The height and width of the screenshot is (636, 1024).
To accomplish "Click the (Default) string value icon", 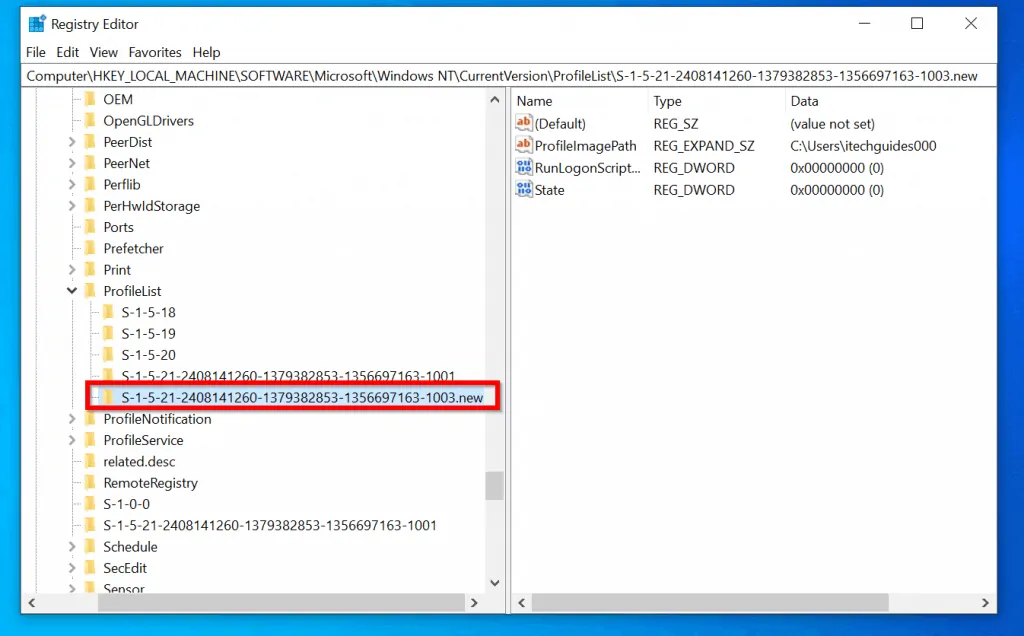I will (x=524, y=124).
